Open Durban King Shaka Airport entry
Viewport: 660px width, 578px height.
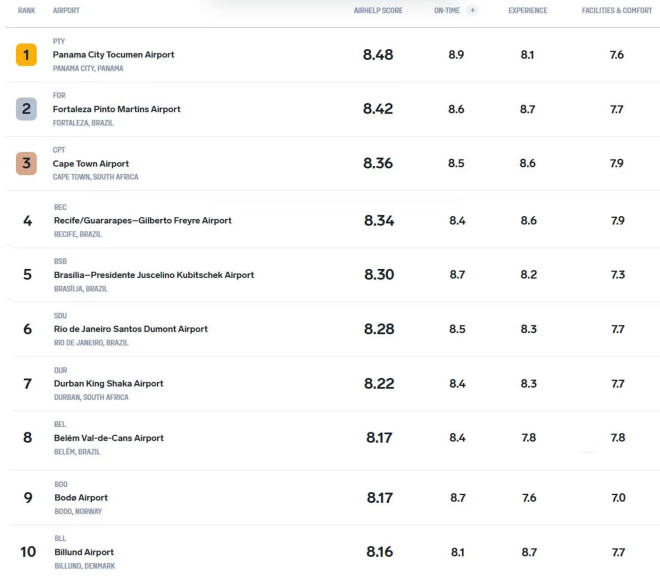[x=109, y=384]
